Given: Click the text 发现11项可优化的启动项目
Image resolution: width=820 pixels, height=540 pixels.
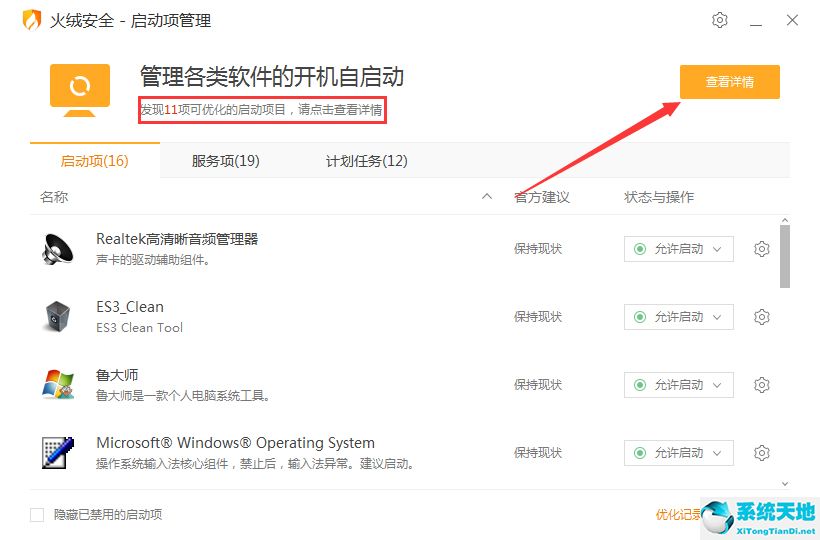Looking at the screenshot, I should coord(213,110).
